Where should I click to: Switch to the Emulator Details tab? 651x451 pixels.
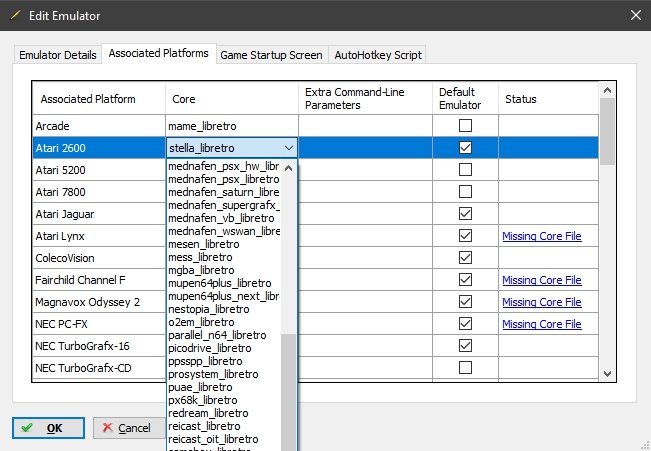click(x=58, y=55)
